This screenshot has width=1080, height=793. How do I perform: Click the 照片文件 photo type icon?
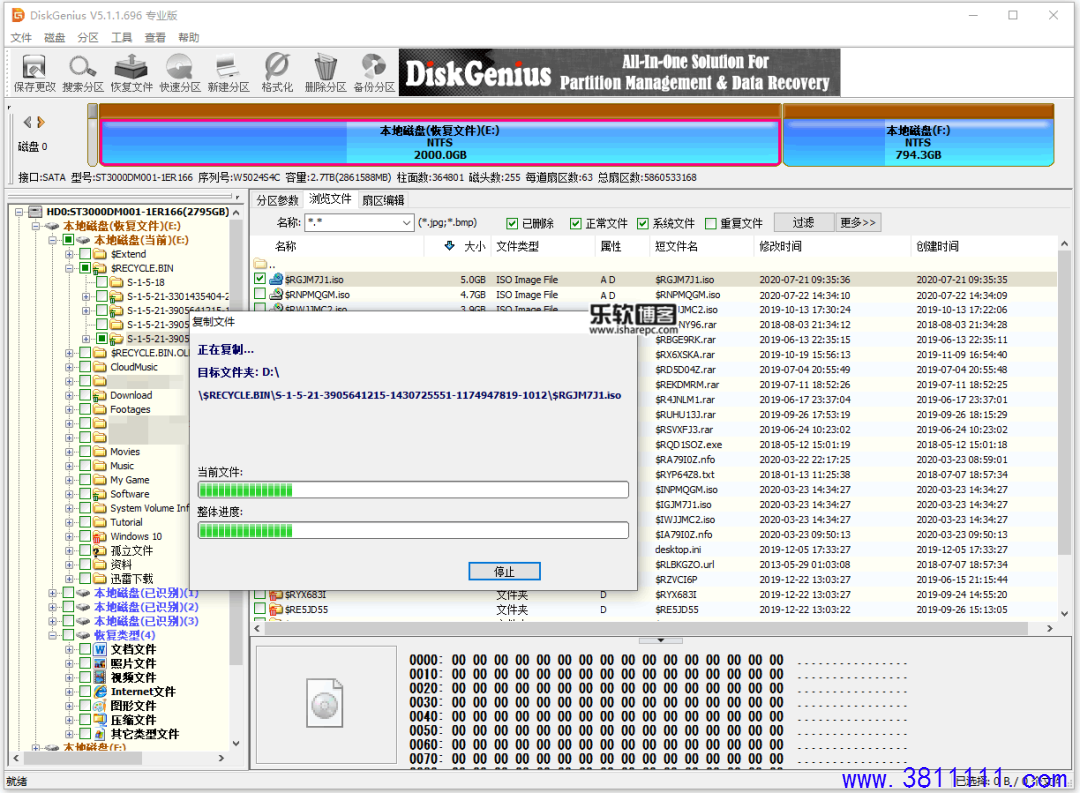tap(101, 663)
